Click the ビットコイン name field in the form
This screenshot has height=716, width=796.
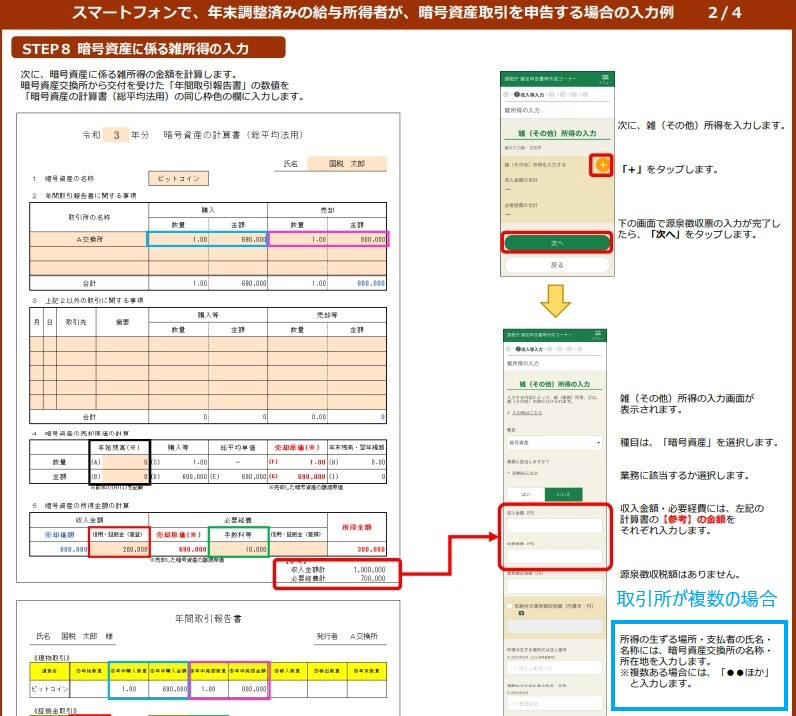pos(178,178)
